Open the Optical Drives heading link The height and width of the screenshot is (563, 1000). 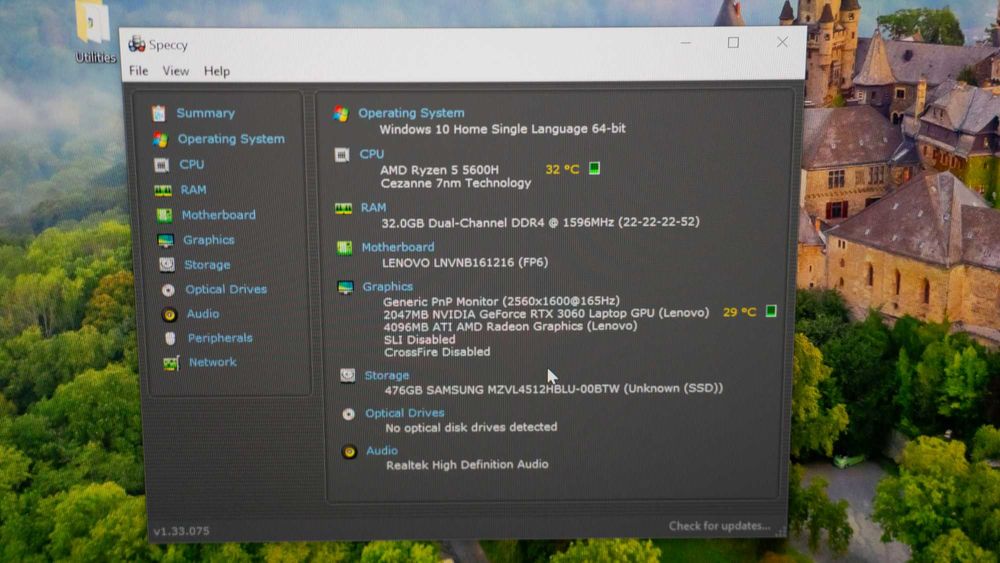pos(405,413)
